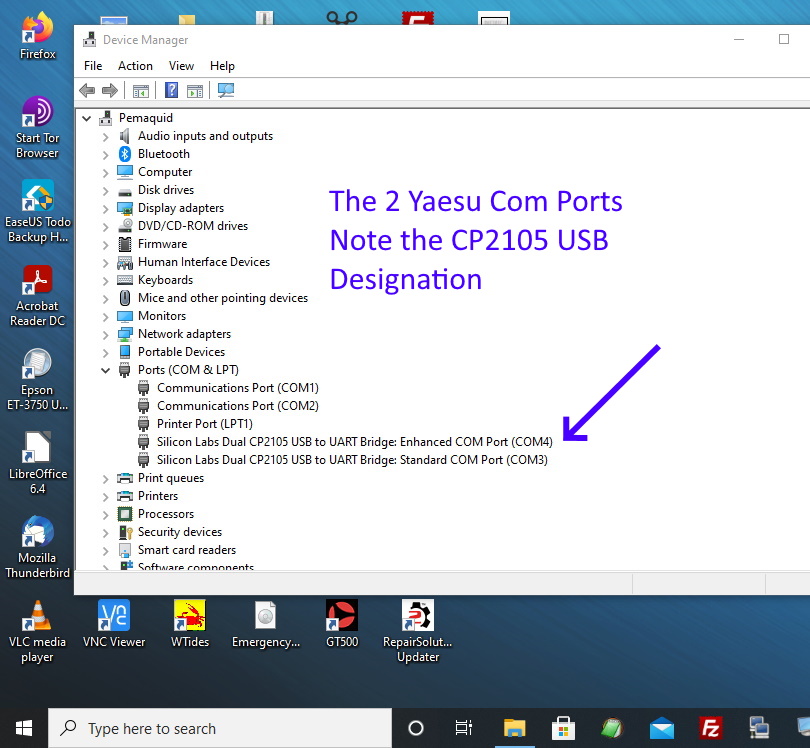Click the Help icon in the toolbar

point(171,91)
